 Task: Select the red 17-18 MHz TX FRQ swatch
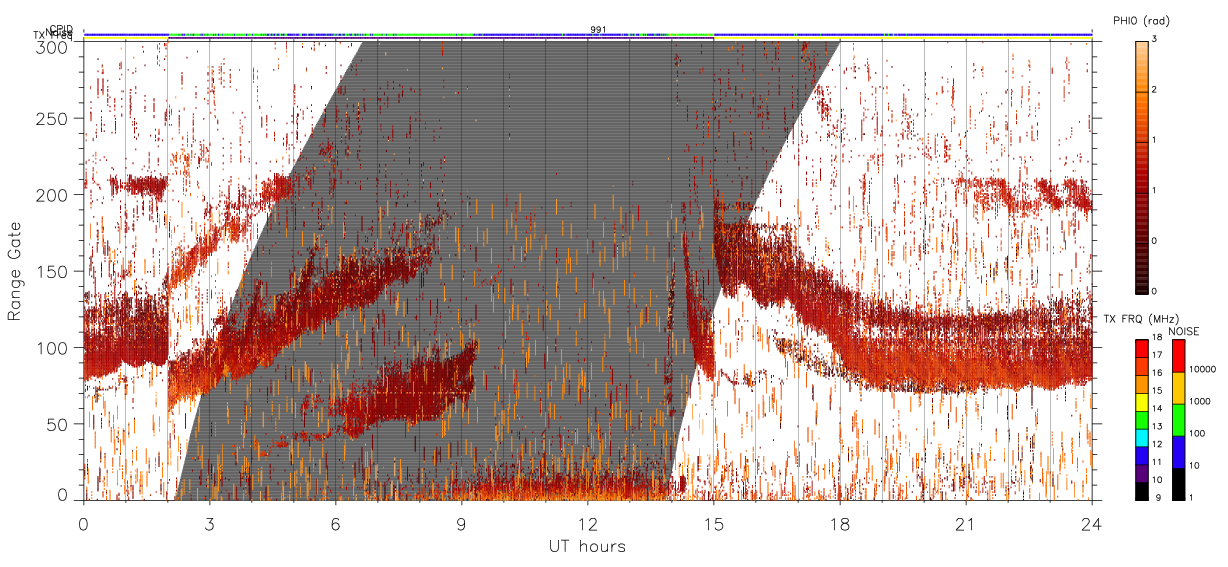[x=1142, y=348]
